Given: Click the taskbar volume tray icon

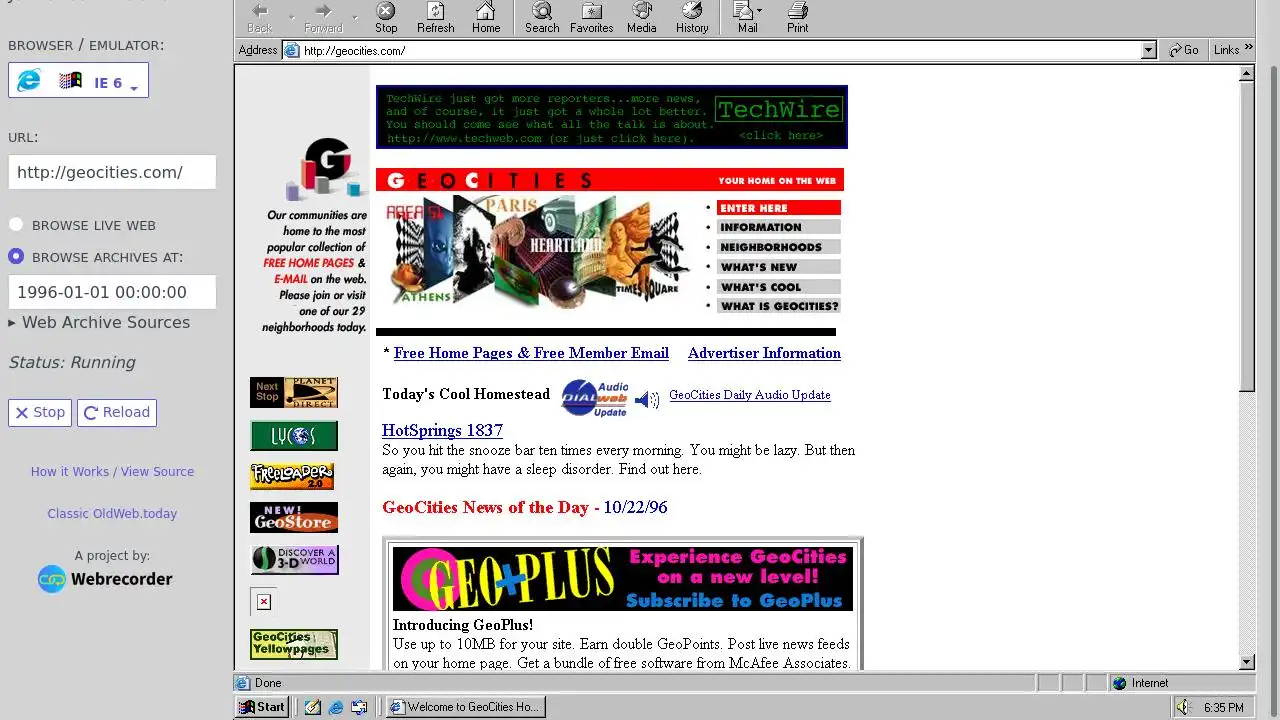Looking at the screenshot, I should [x=1184, y=707].
